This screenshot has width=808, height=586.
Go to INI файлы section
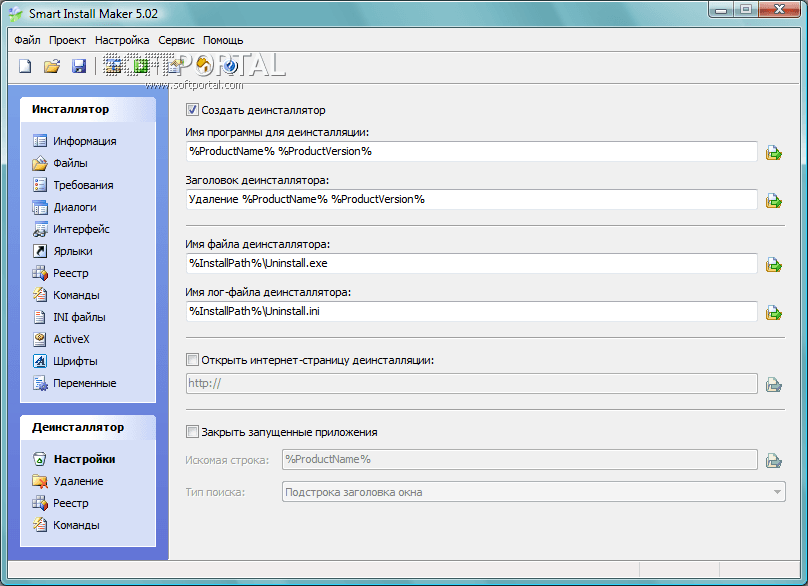click(x=70, y=317)
